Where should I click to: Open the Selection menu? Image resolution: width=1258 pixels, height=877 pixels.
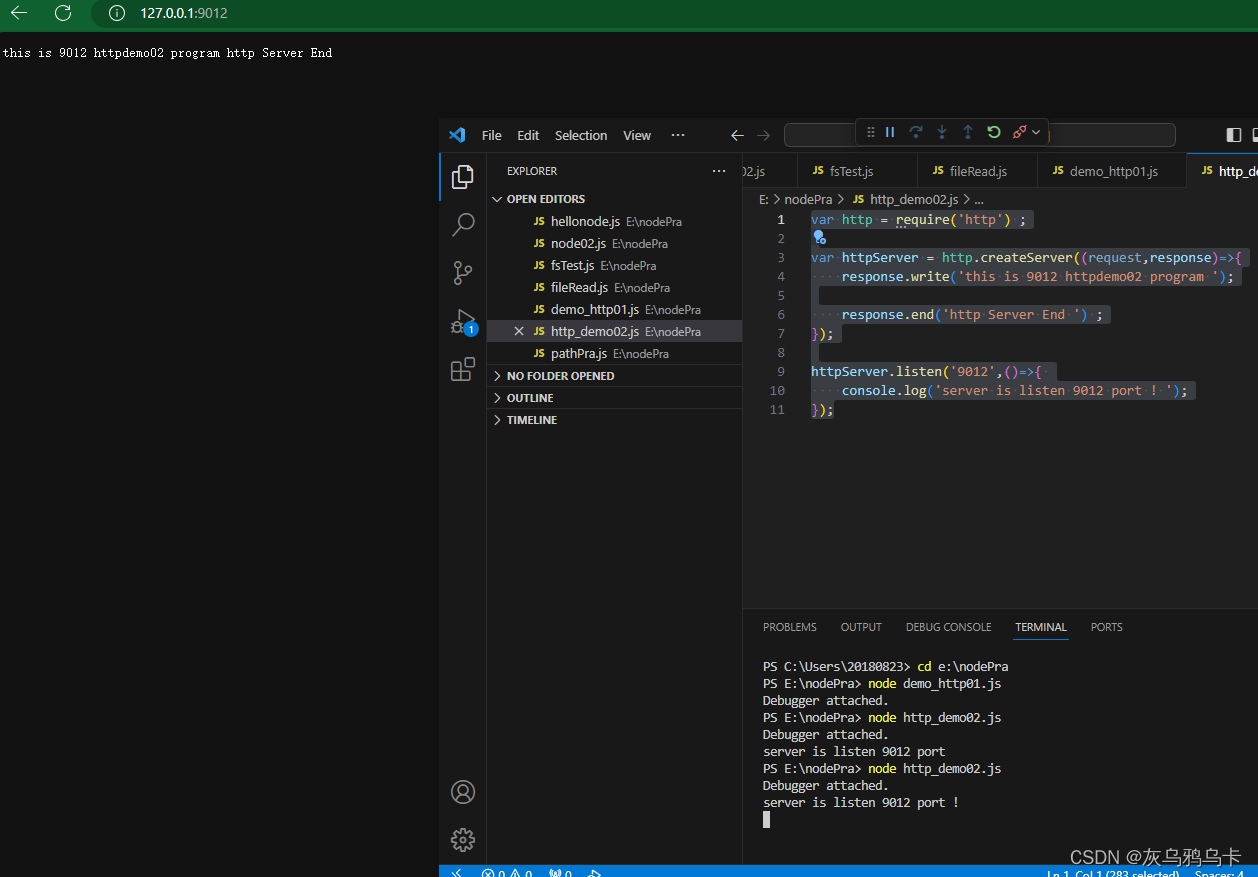point(581,135)
